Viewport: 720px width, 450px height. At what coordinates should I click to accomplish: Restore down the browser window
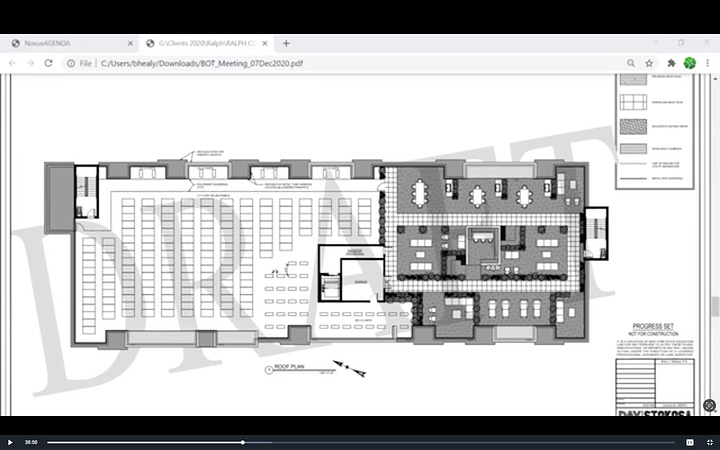pyautogui.click(x=681, y=42)
